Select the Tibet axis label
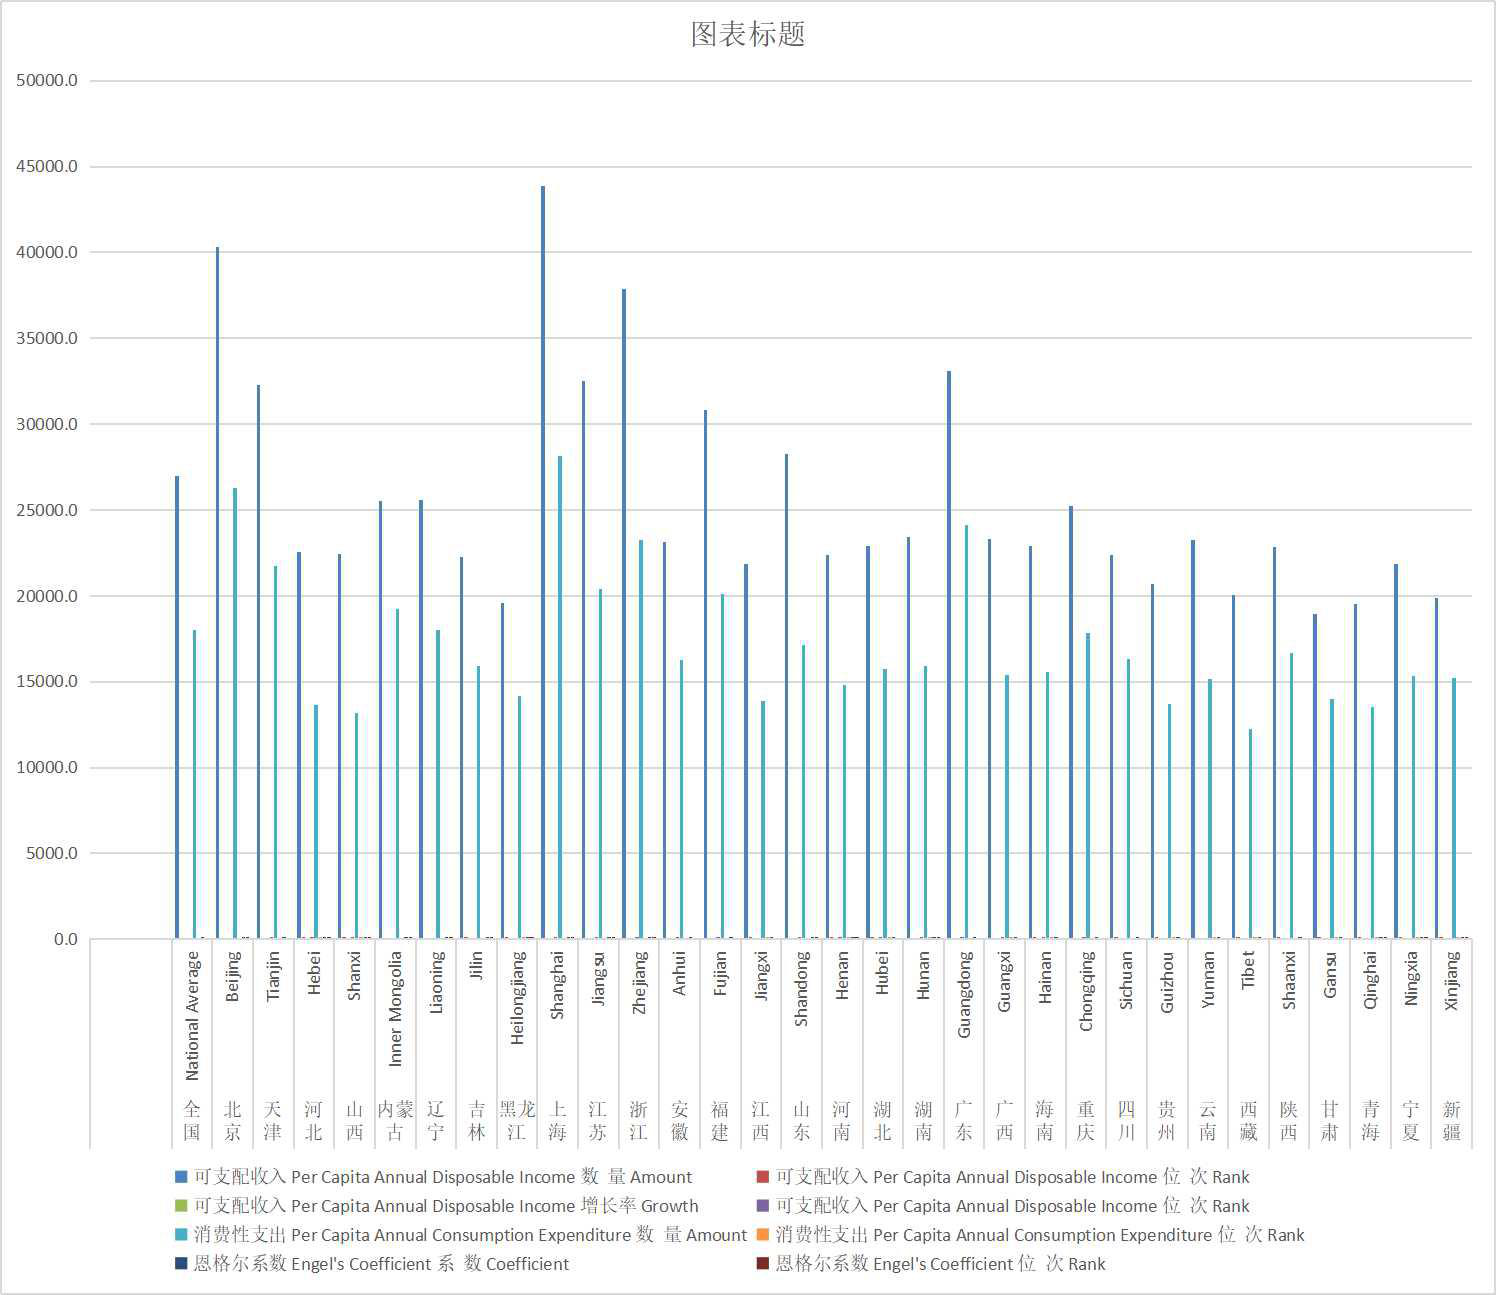This screenshot has width=1496, height=1295. (1248, 970)
